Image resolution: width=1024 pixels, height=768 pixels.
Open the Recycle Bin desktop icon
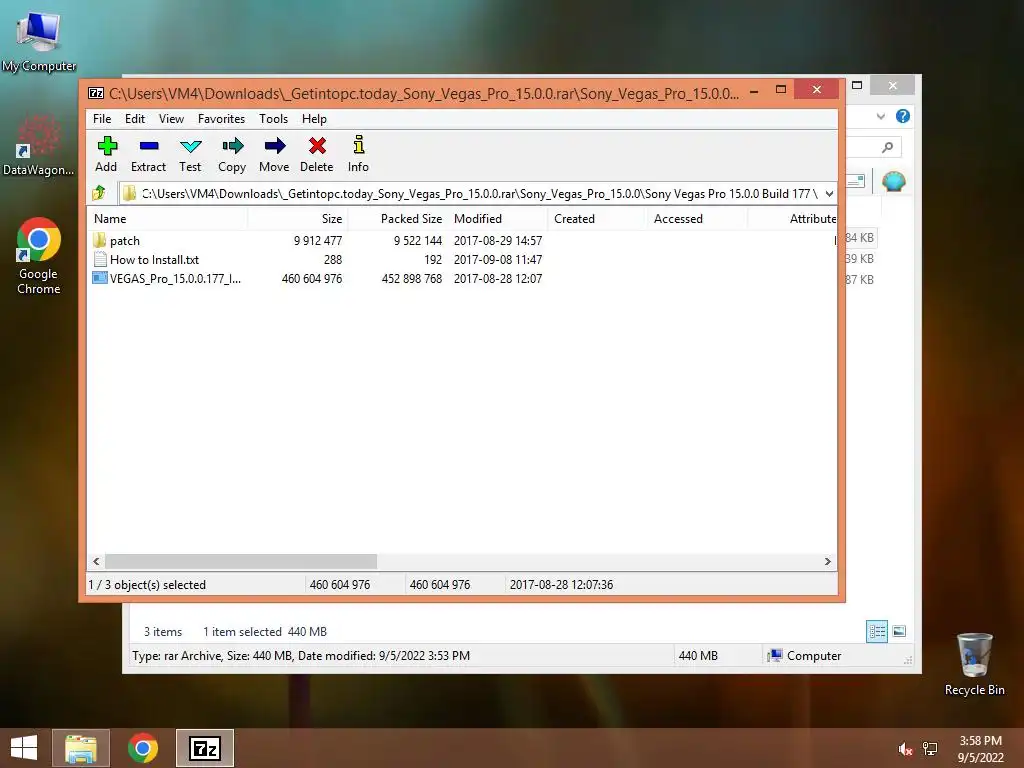[974, 664]
